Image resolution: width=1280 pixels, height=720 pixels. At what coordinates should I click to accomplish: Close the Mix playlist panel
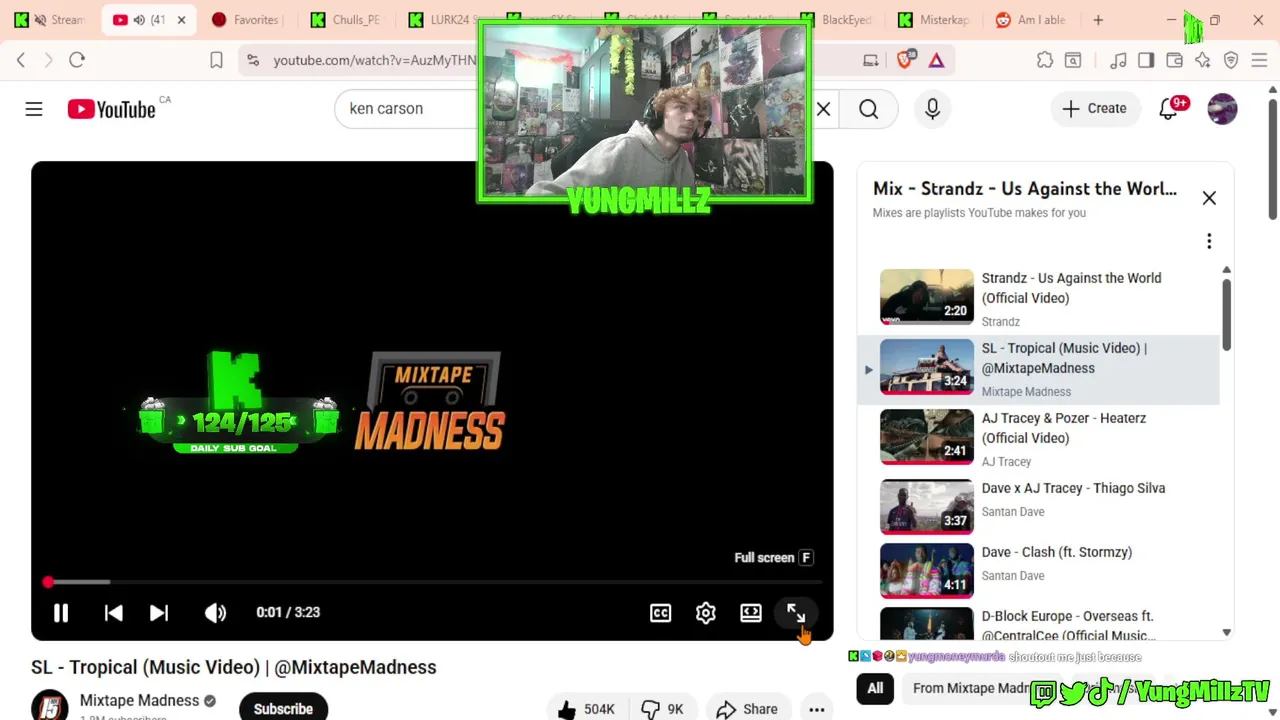point(1209,198)
